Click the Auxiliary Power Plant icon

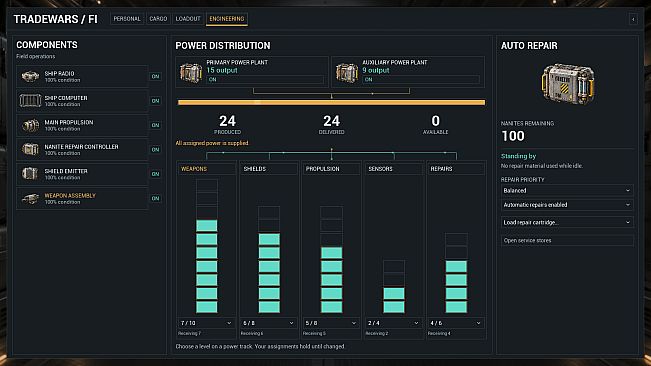pos(347,72)
